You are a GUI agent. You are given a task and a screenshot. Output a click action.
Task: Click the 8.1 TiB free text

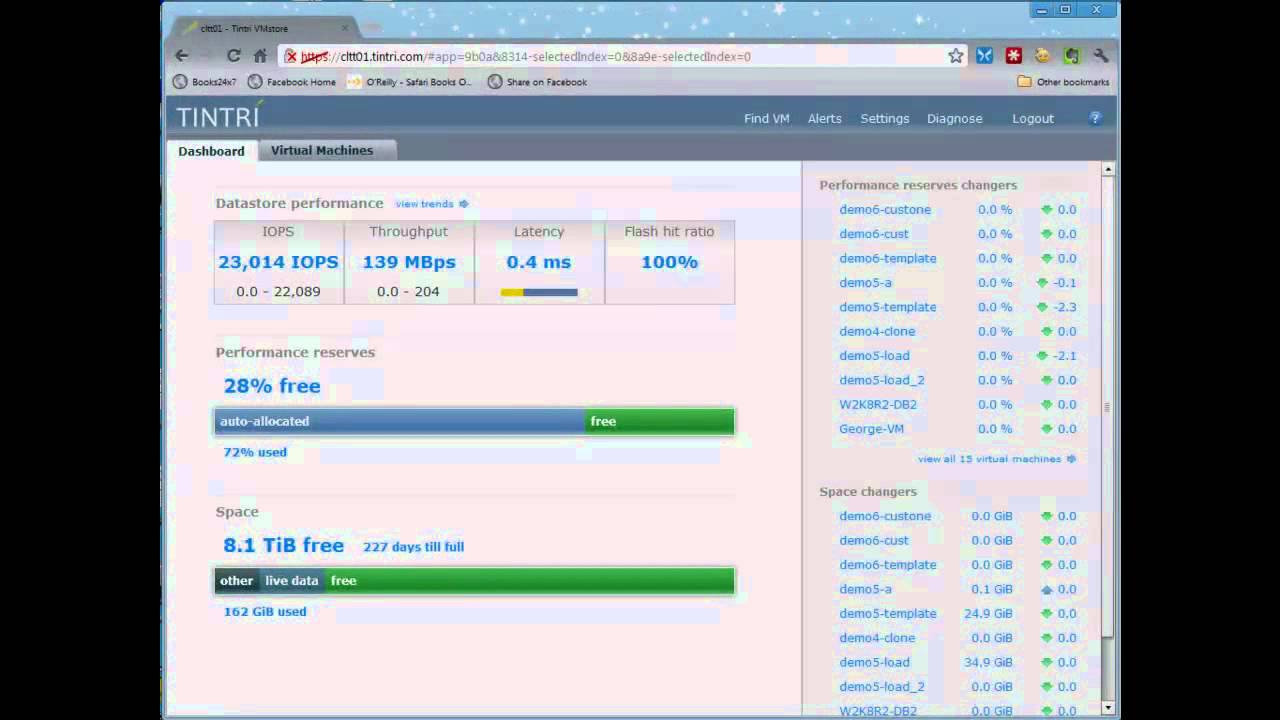[284, 545]
